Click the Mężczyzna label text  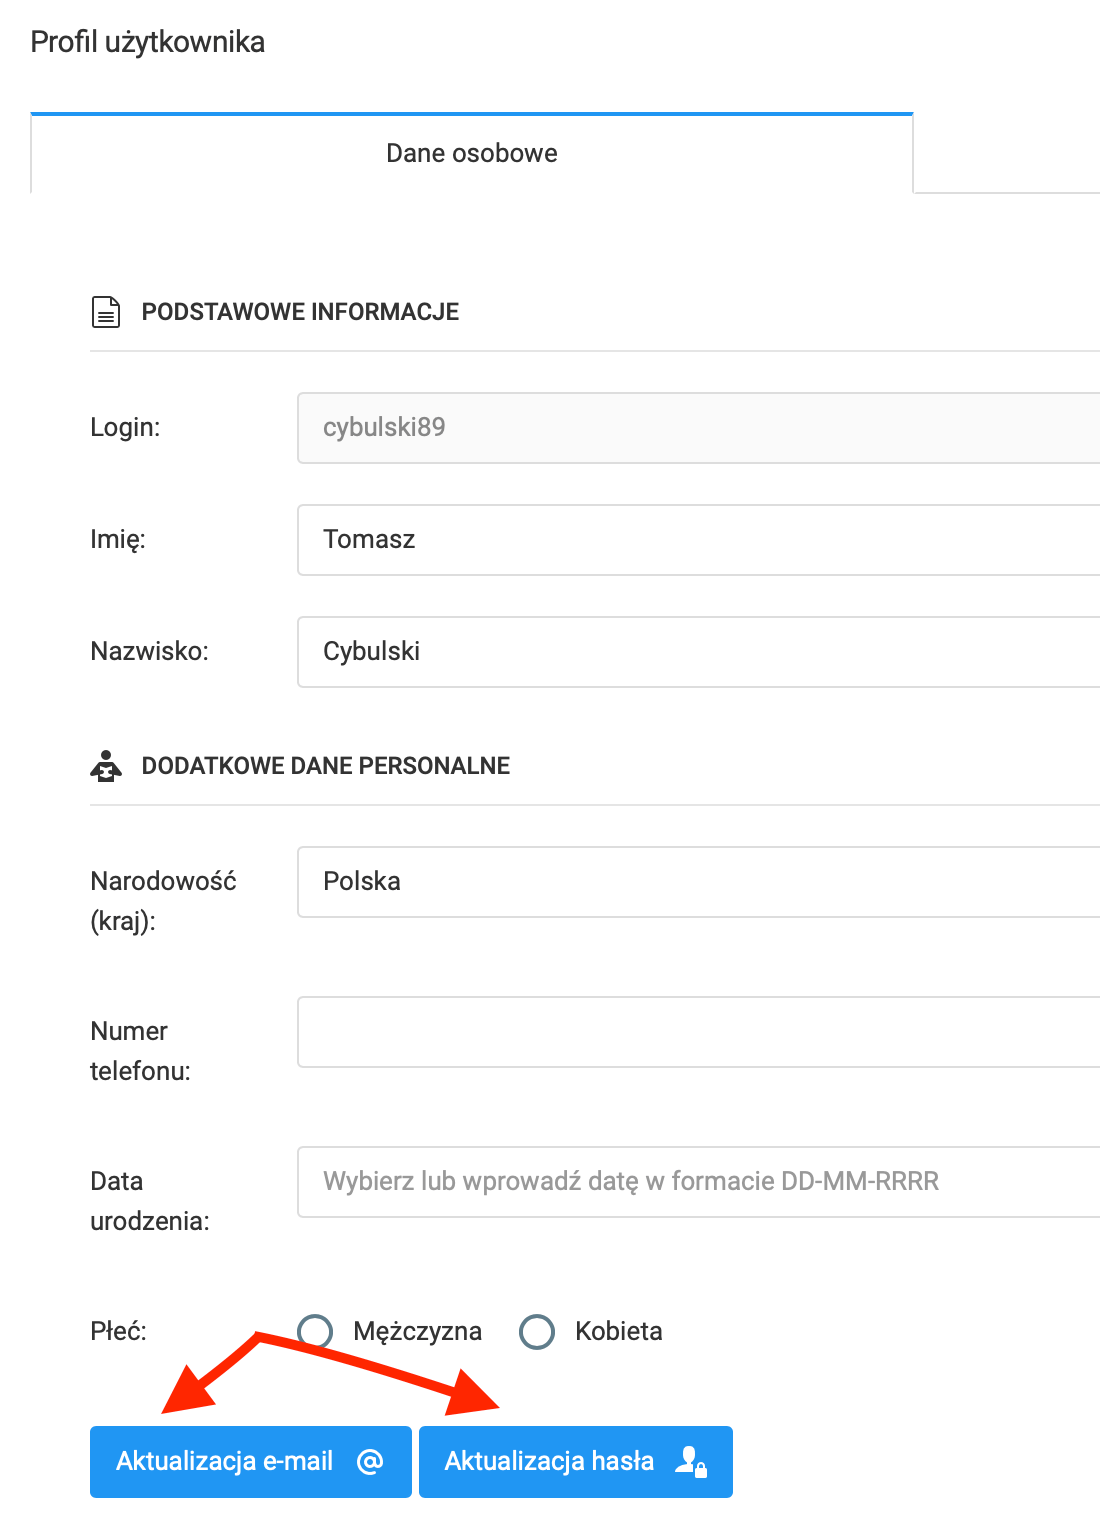[x=417, y=1331]
